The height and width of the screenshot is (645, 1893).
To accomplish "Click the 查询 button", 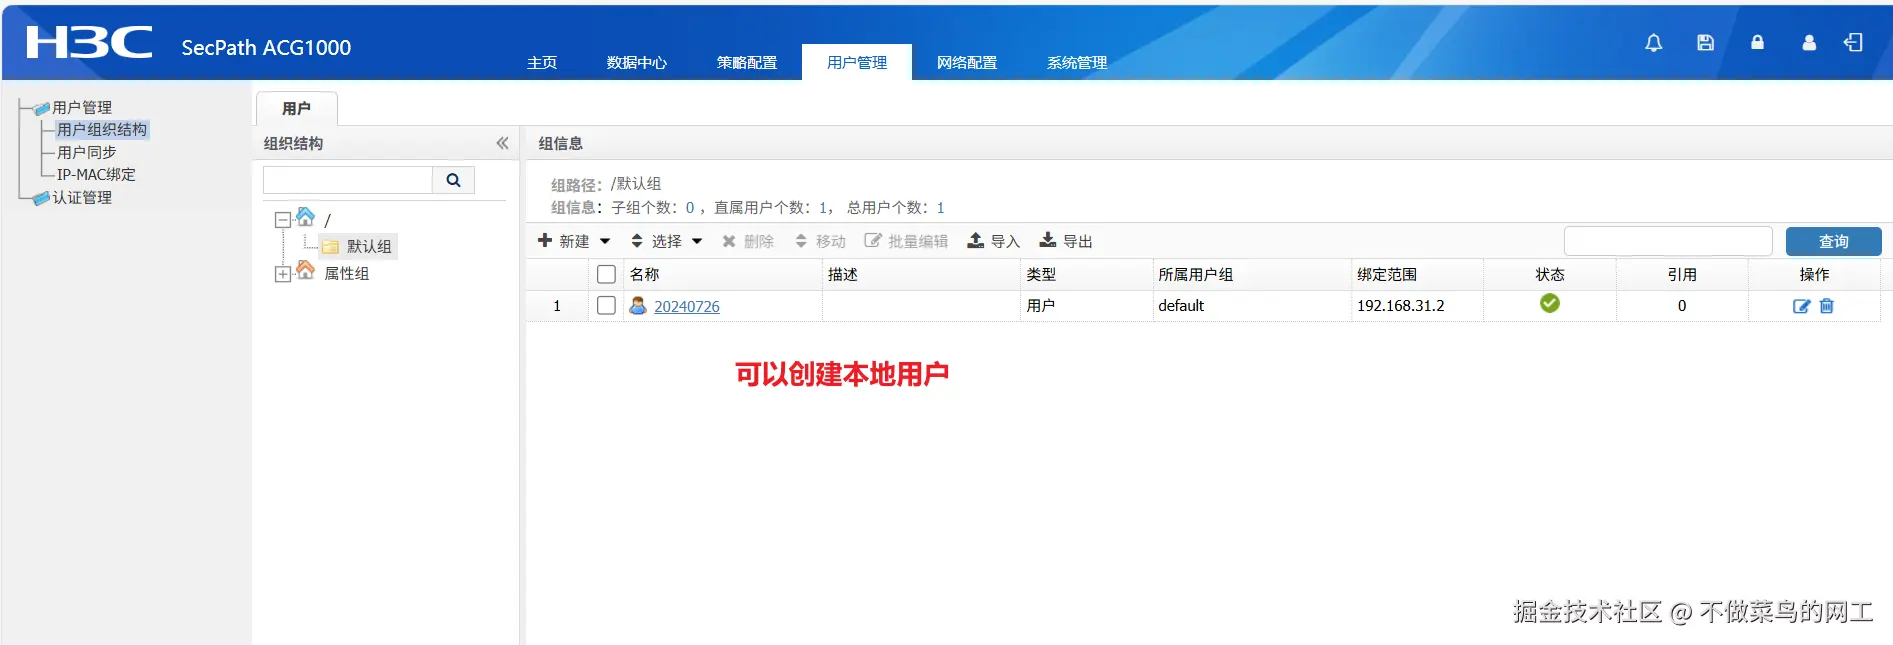I will 1834,241.
